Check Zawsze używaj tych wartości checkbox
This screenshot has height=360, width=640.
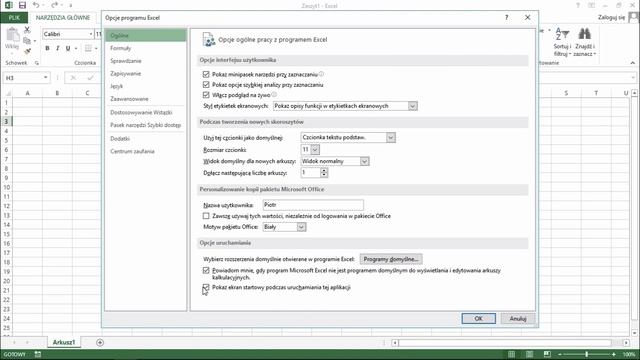pos(206,216)
